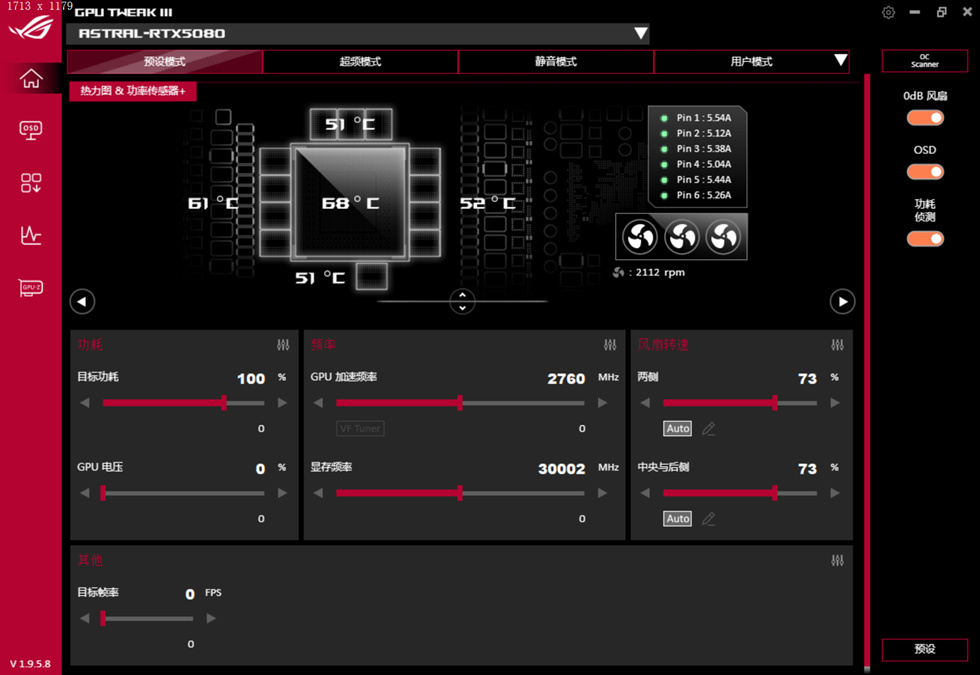Screen dimensions: 980x675
Task: Open OC Scanner button
Action: [925, 61]
